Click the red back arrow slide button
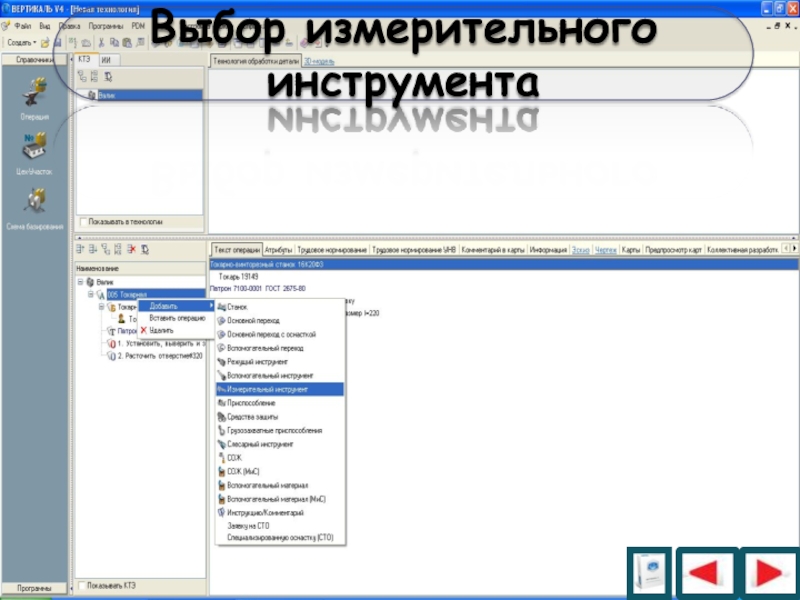 [x=707, y=572]
